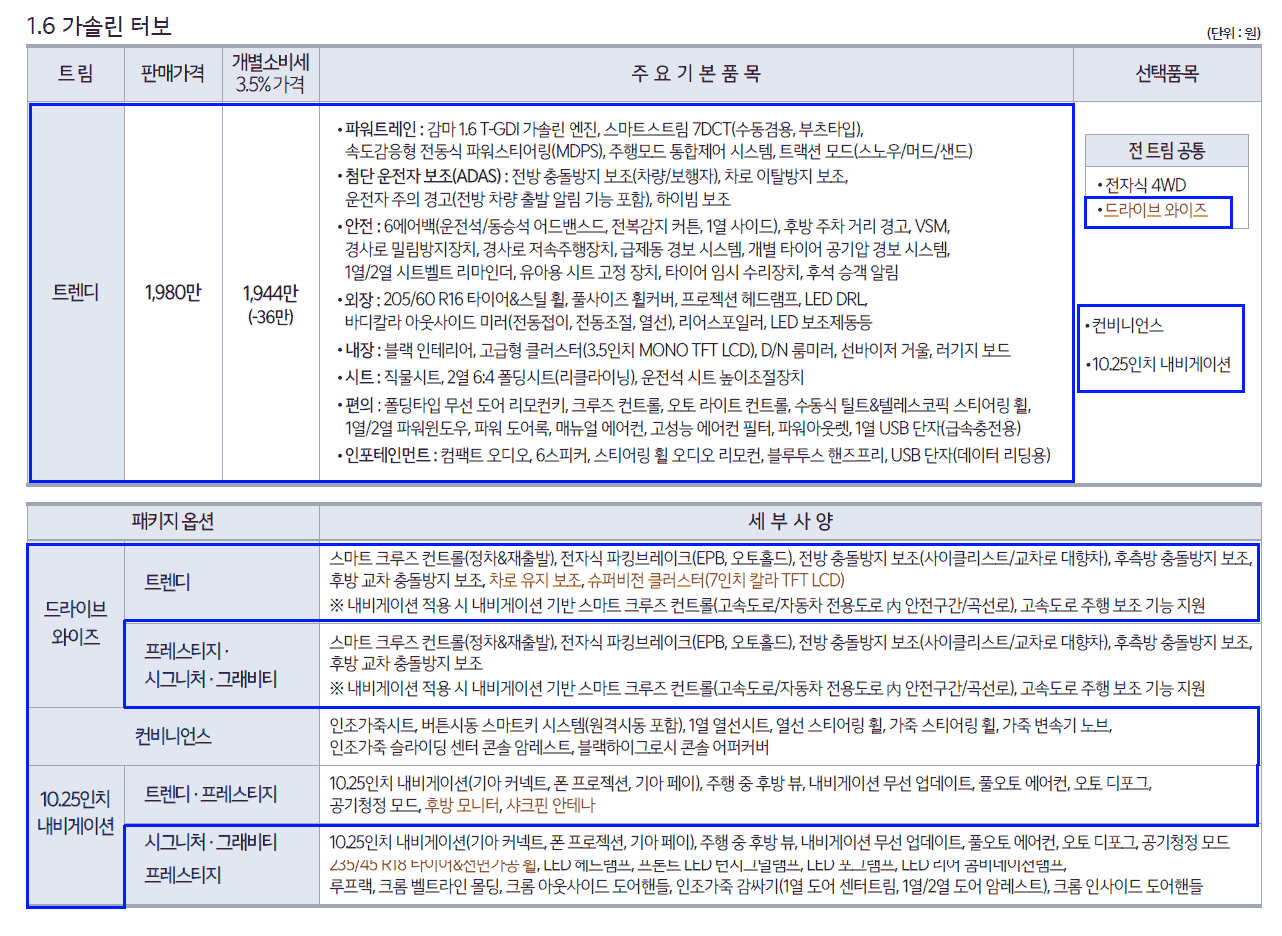
Task: Click '컴팩트 오디오, 6스피커' text
Action: pyautogui.click(x=511, y=455)
